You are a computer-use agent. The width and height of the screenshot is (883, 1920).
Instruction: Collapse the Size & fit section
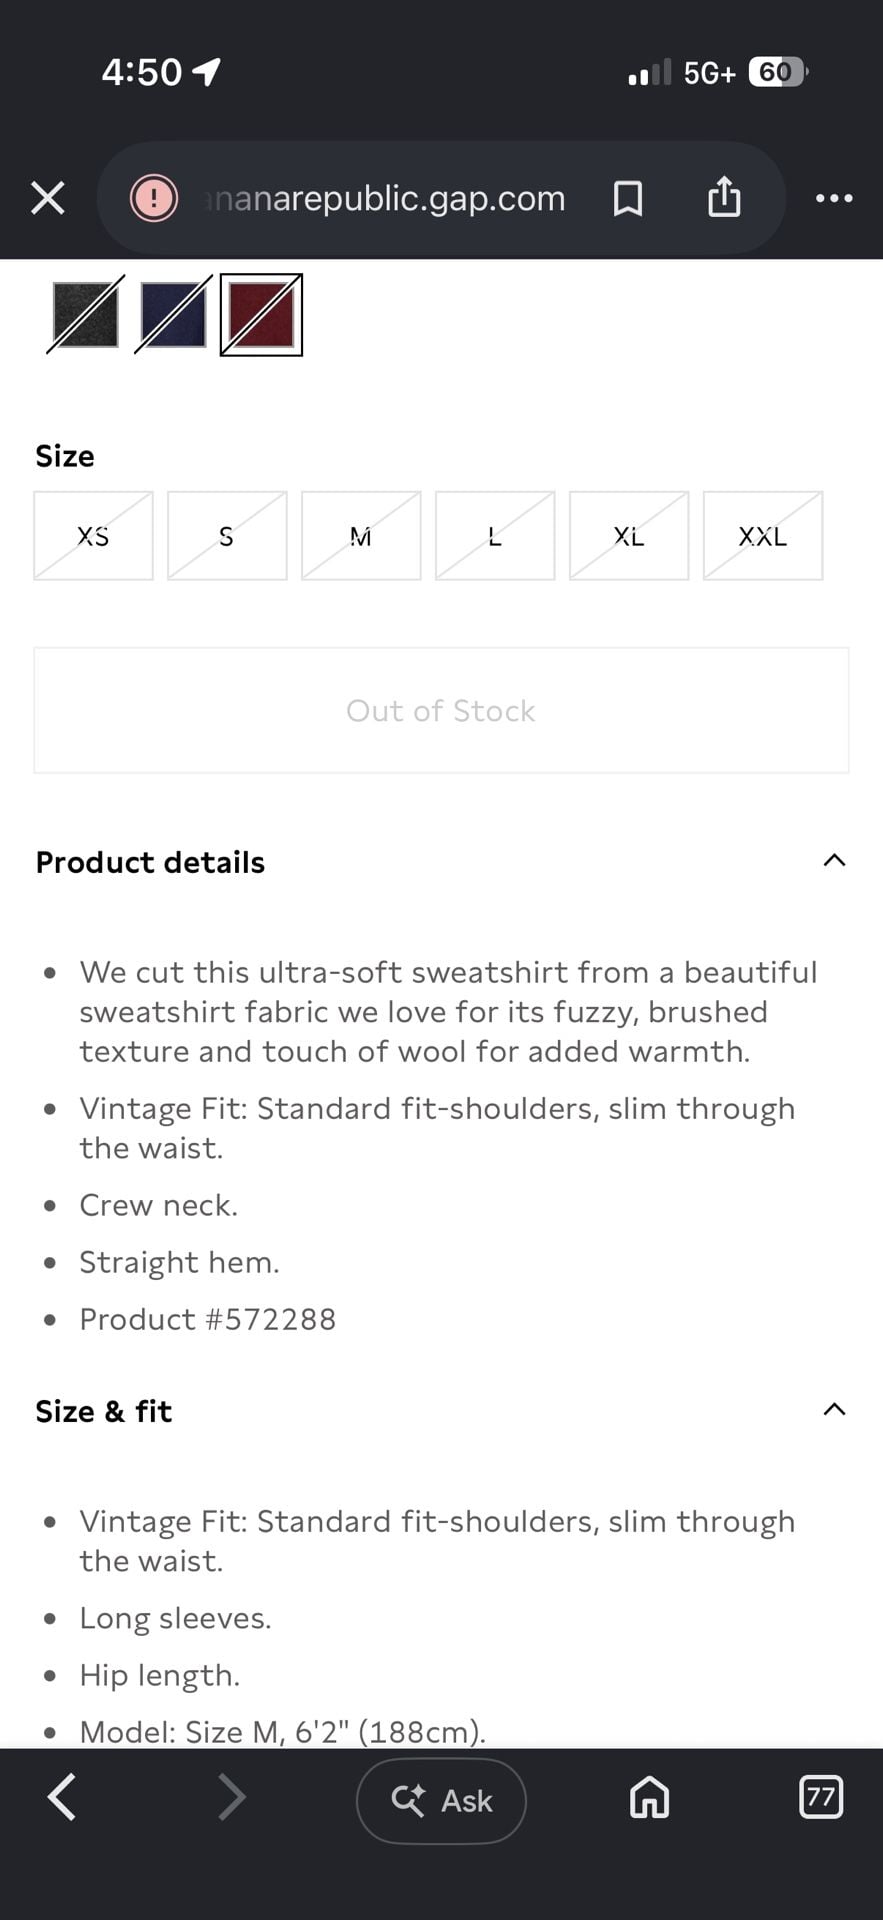point(834,1410)
